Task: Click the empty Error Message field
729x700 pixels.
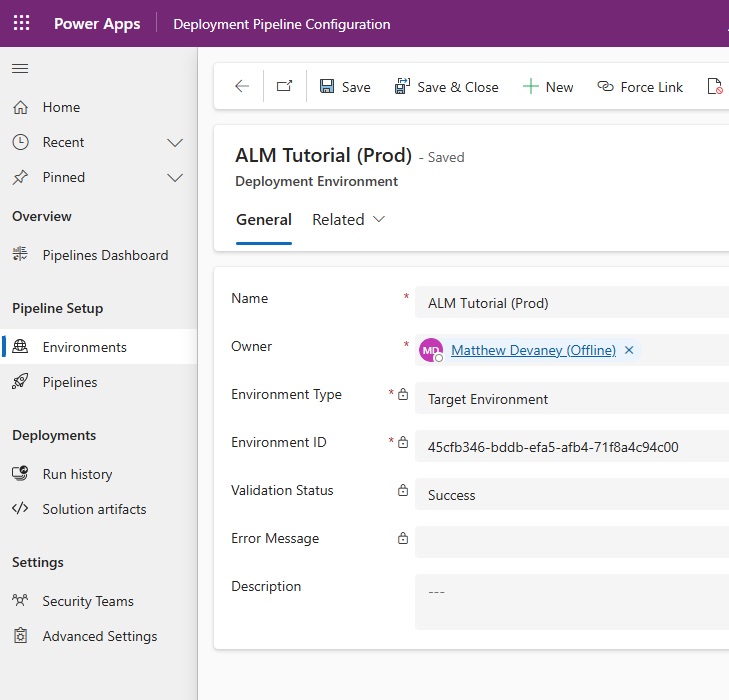Action: (572, 542)
